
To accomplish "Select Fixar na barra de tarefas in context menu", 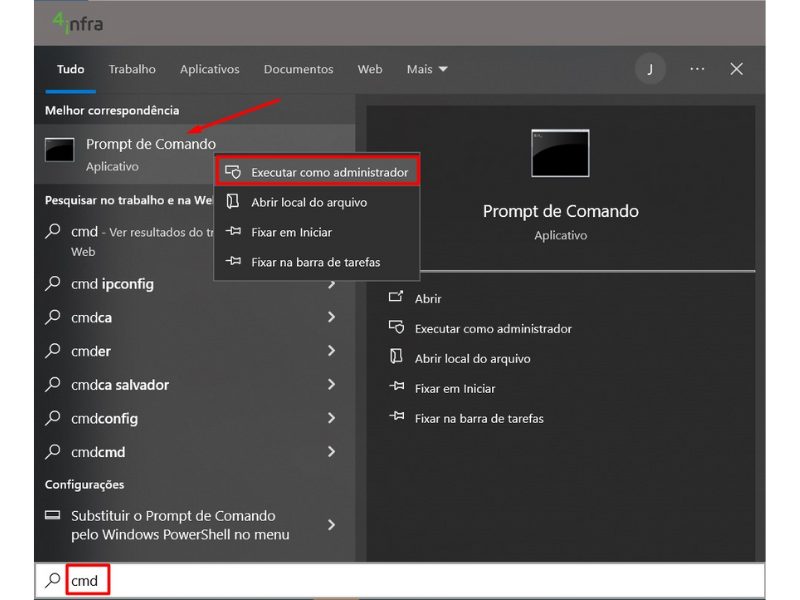I will point(315,262).
